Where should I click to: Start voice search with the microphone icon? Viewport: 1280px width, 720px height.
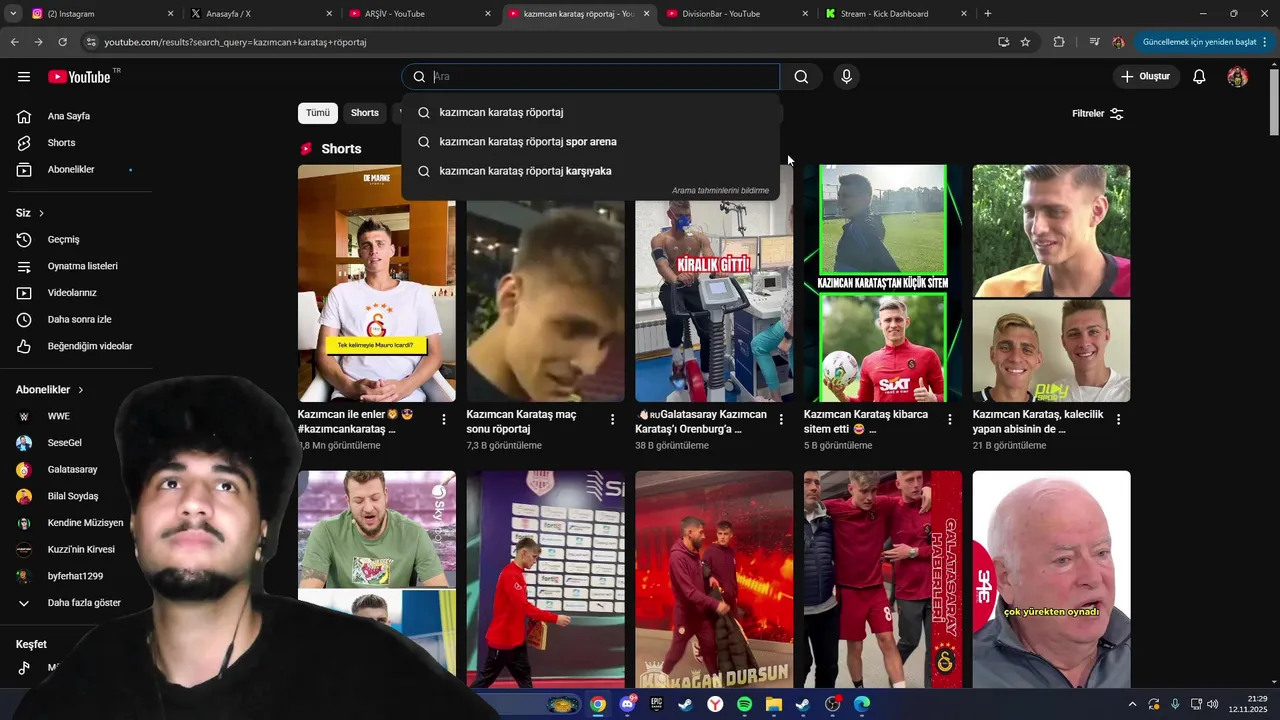point(847,77)
